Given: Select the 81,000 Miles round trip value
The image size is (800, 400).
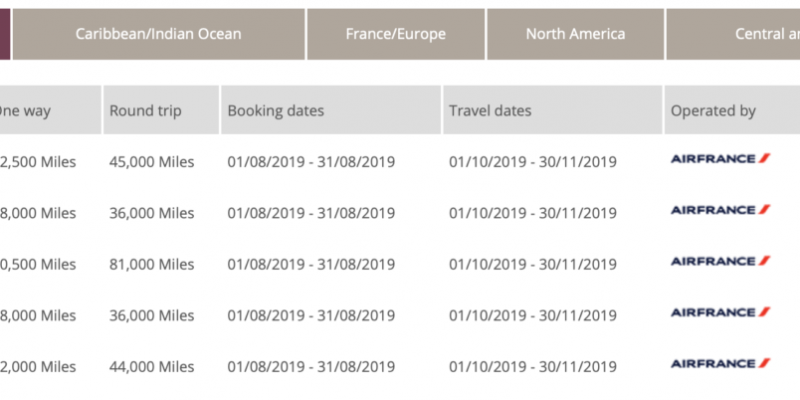Looking at the screenshot, I should (152, 264).
